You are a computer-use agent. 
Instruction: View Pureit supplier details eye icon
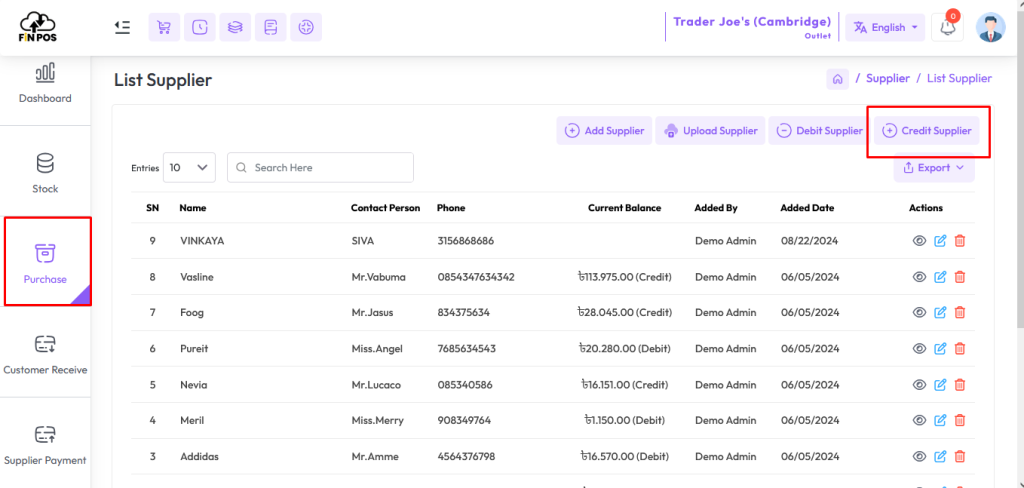click(x=920, y=349)
